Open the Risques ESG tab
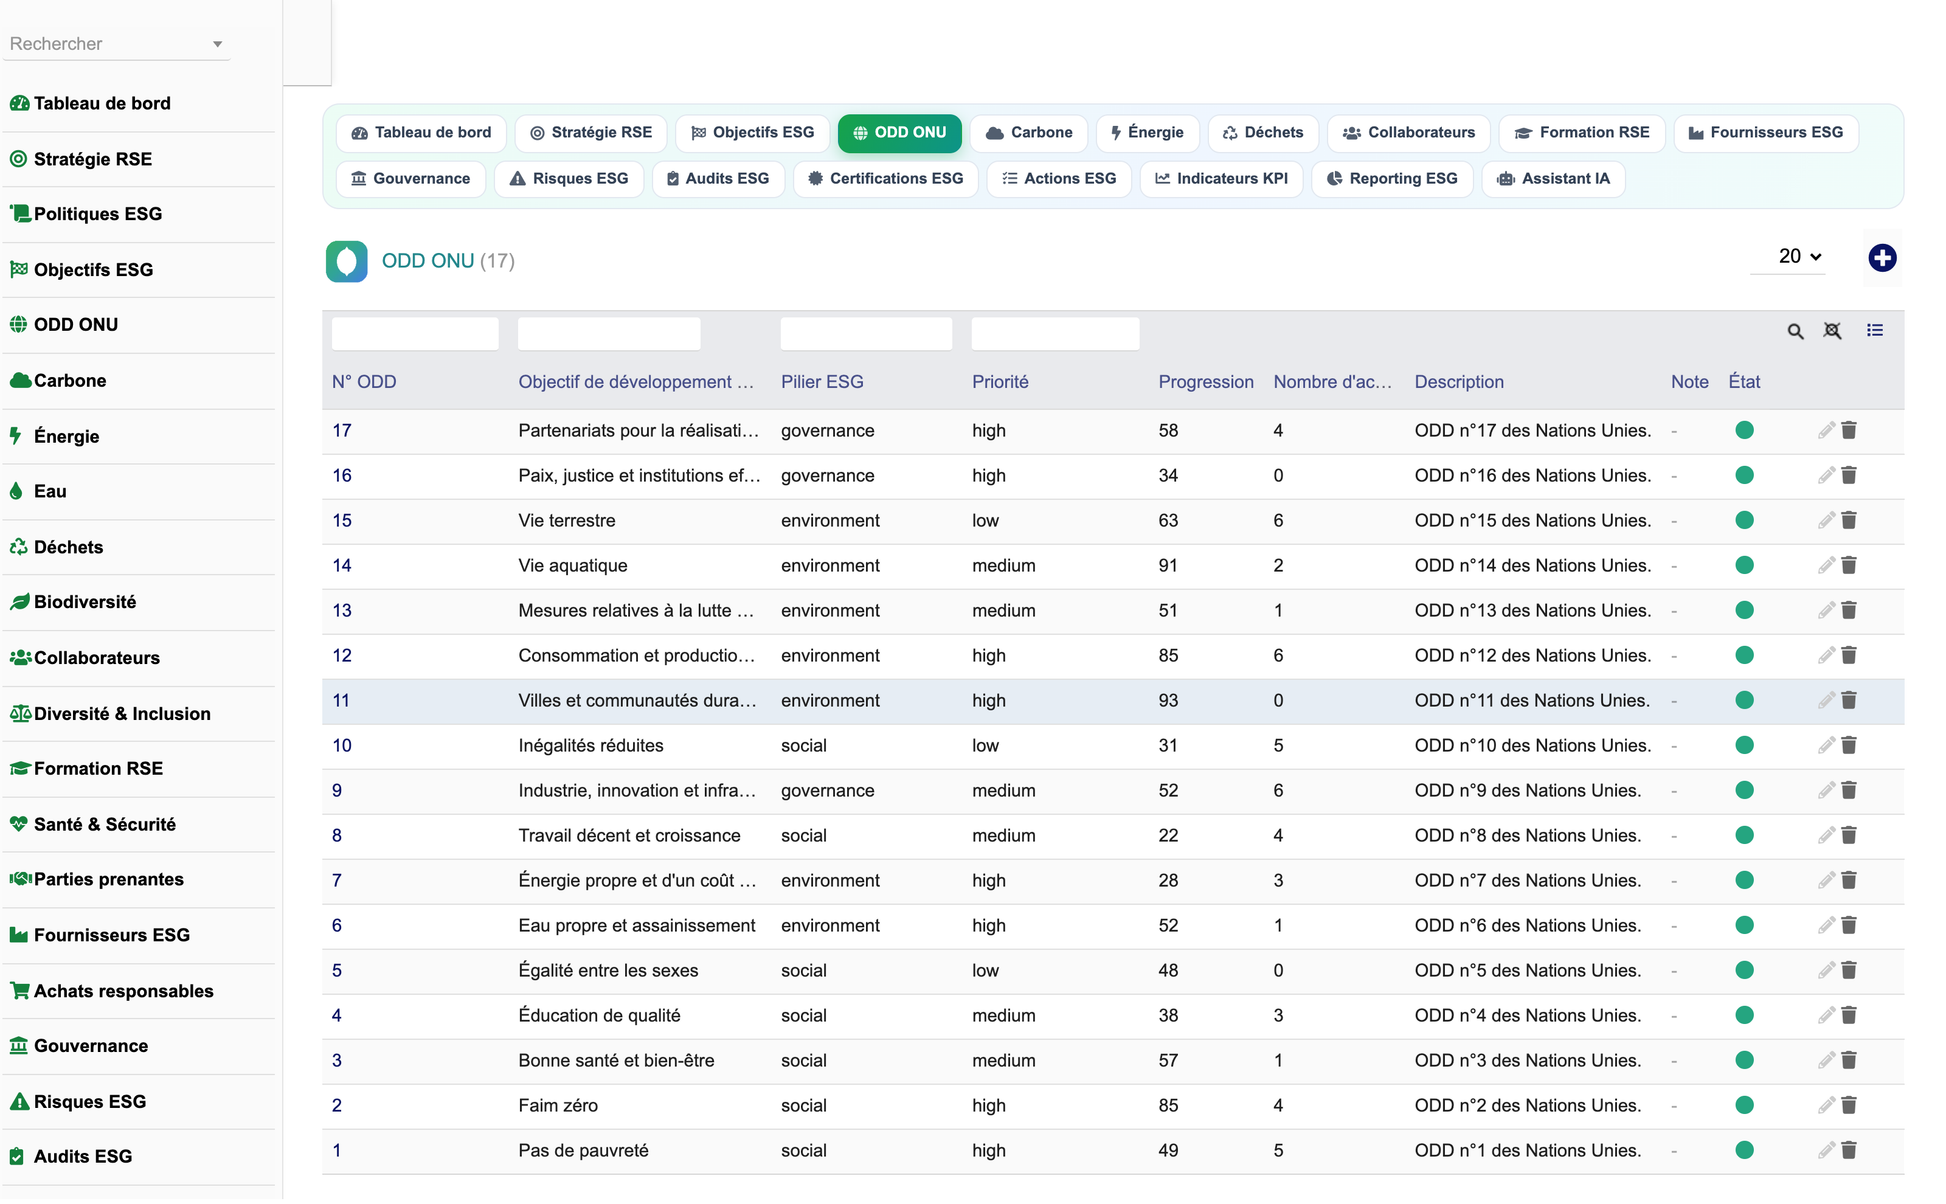Viewport: 1946px width, 1204px height. (569, 179)
